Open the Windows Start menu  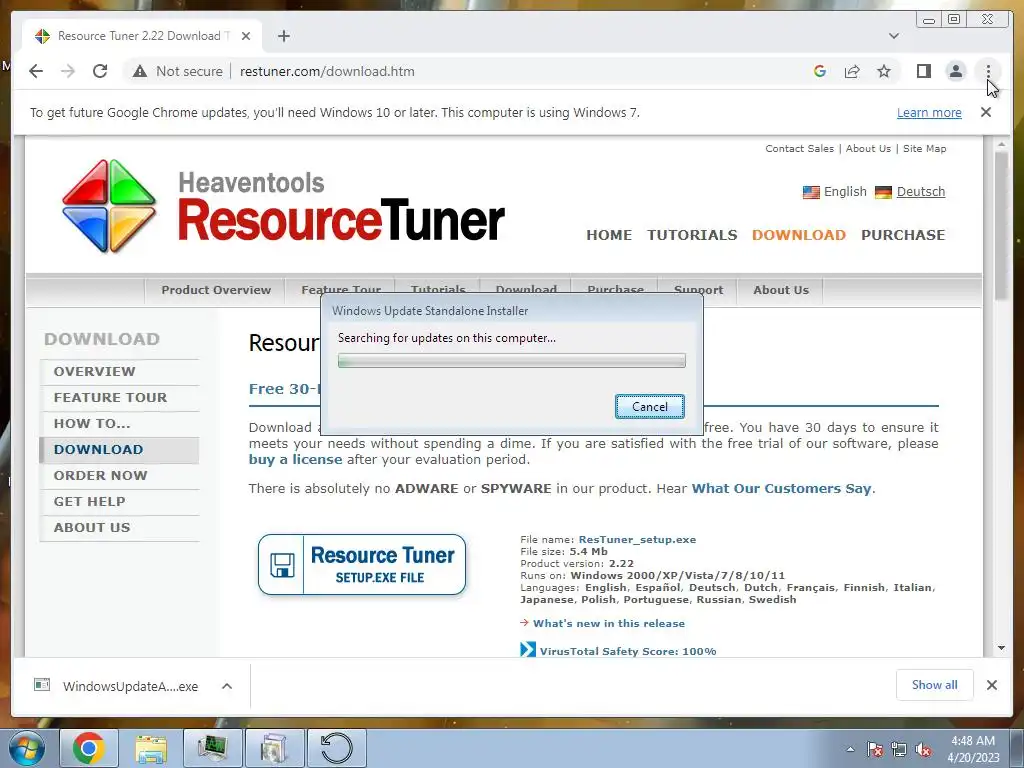coord(26,749)
